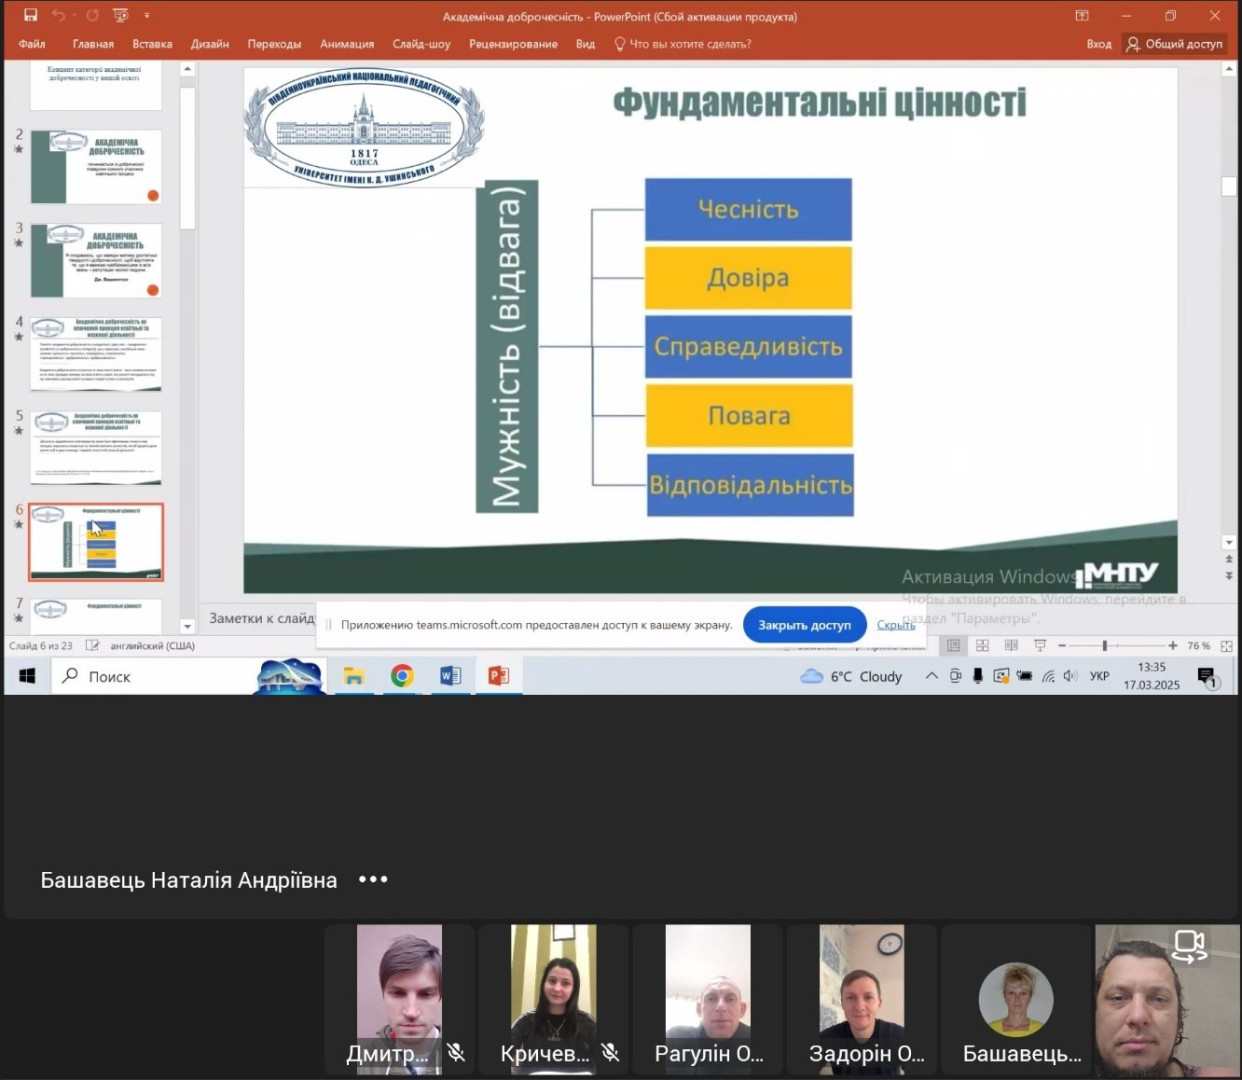
Task: Switch to the Анимация ribbon tab
Action: pos(347,44)
